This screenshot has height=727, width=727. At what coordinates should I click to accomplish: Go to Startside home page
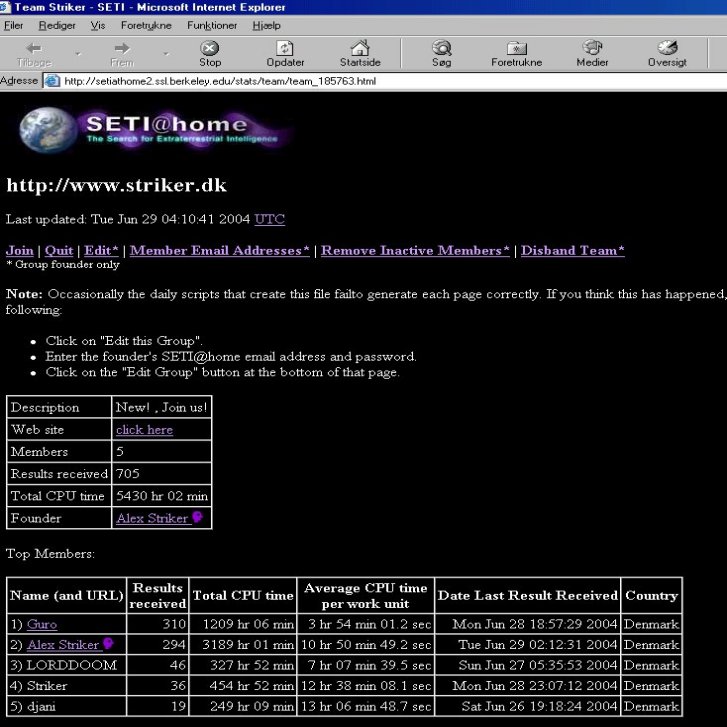[x=360, y=53]
